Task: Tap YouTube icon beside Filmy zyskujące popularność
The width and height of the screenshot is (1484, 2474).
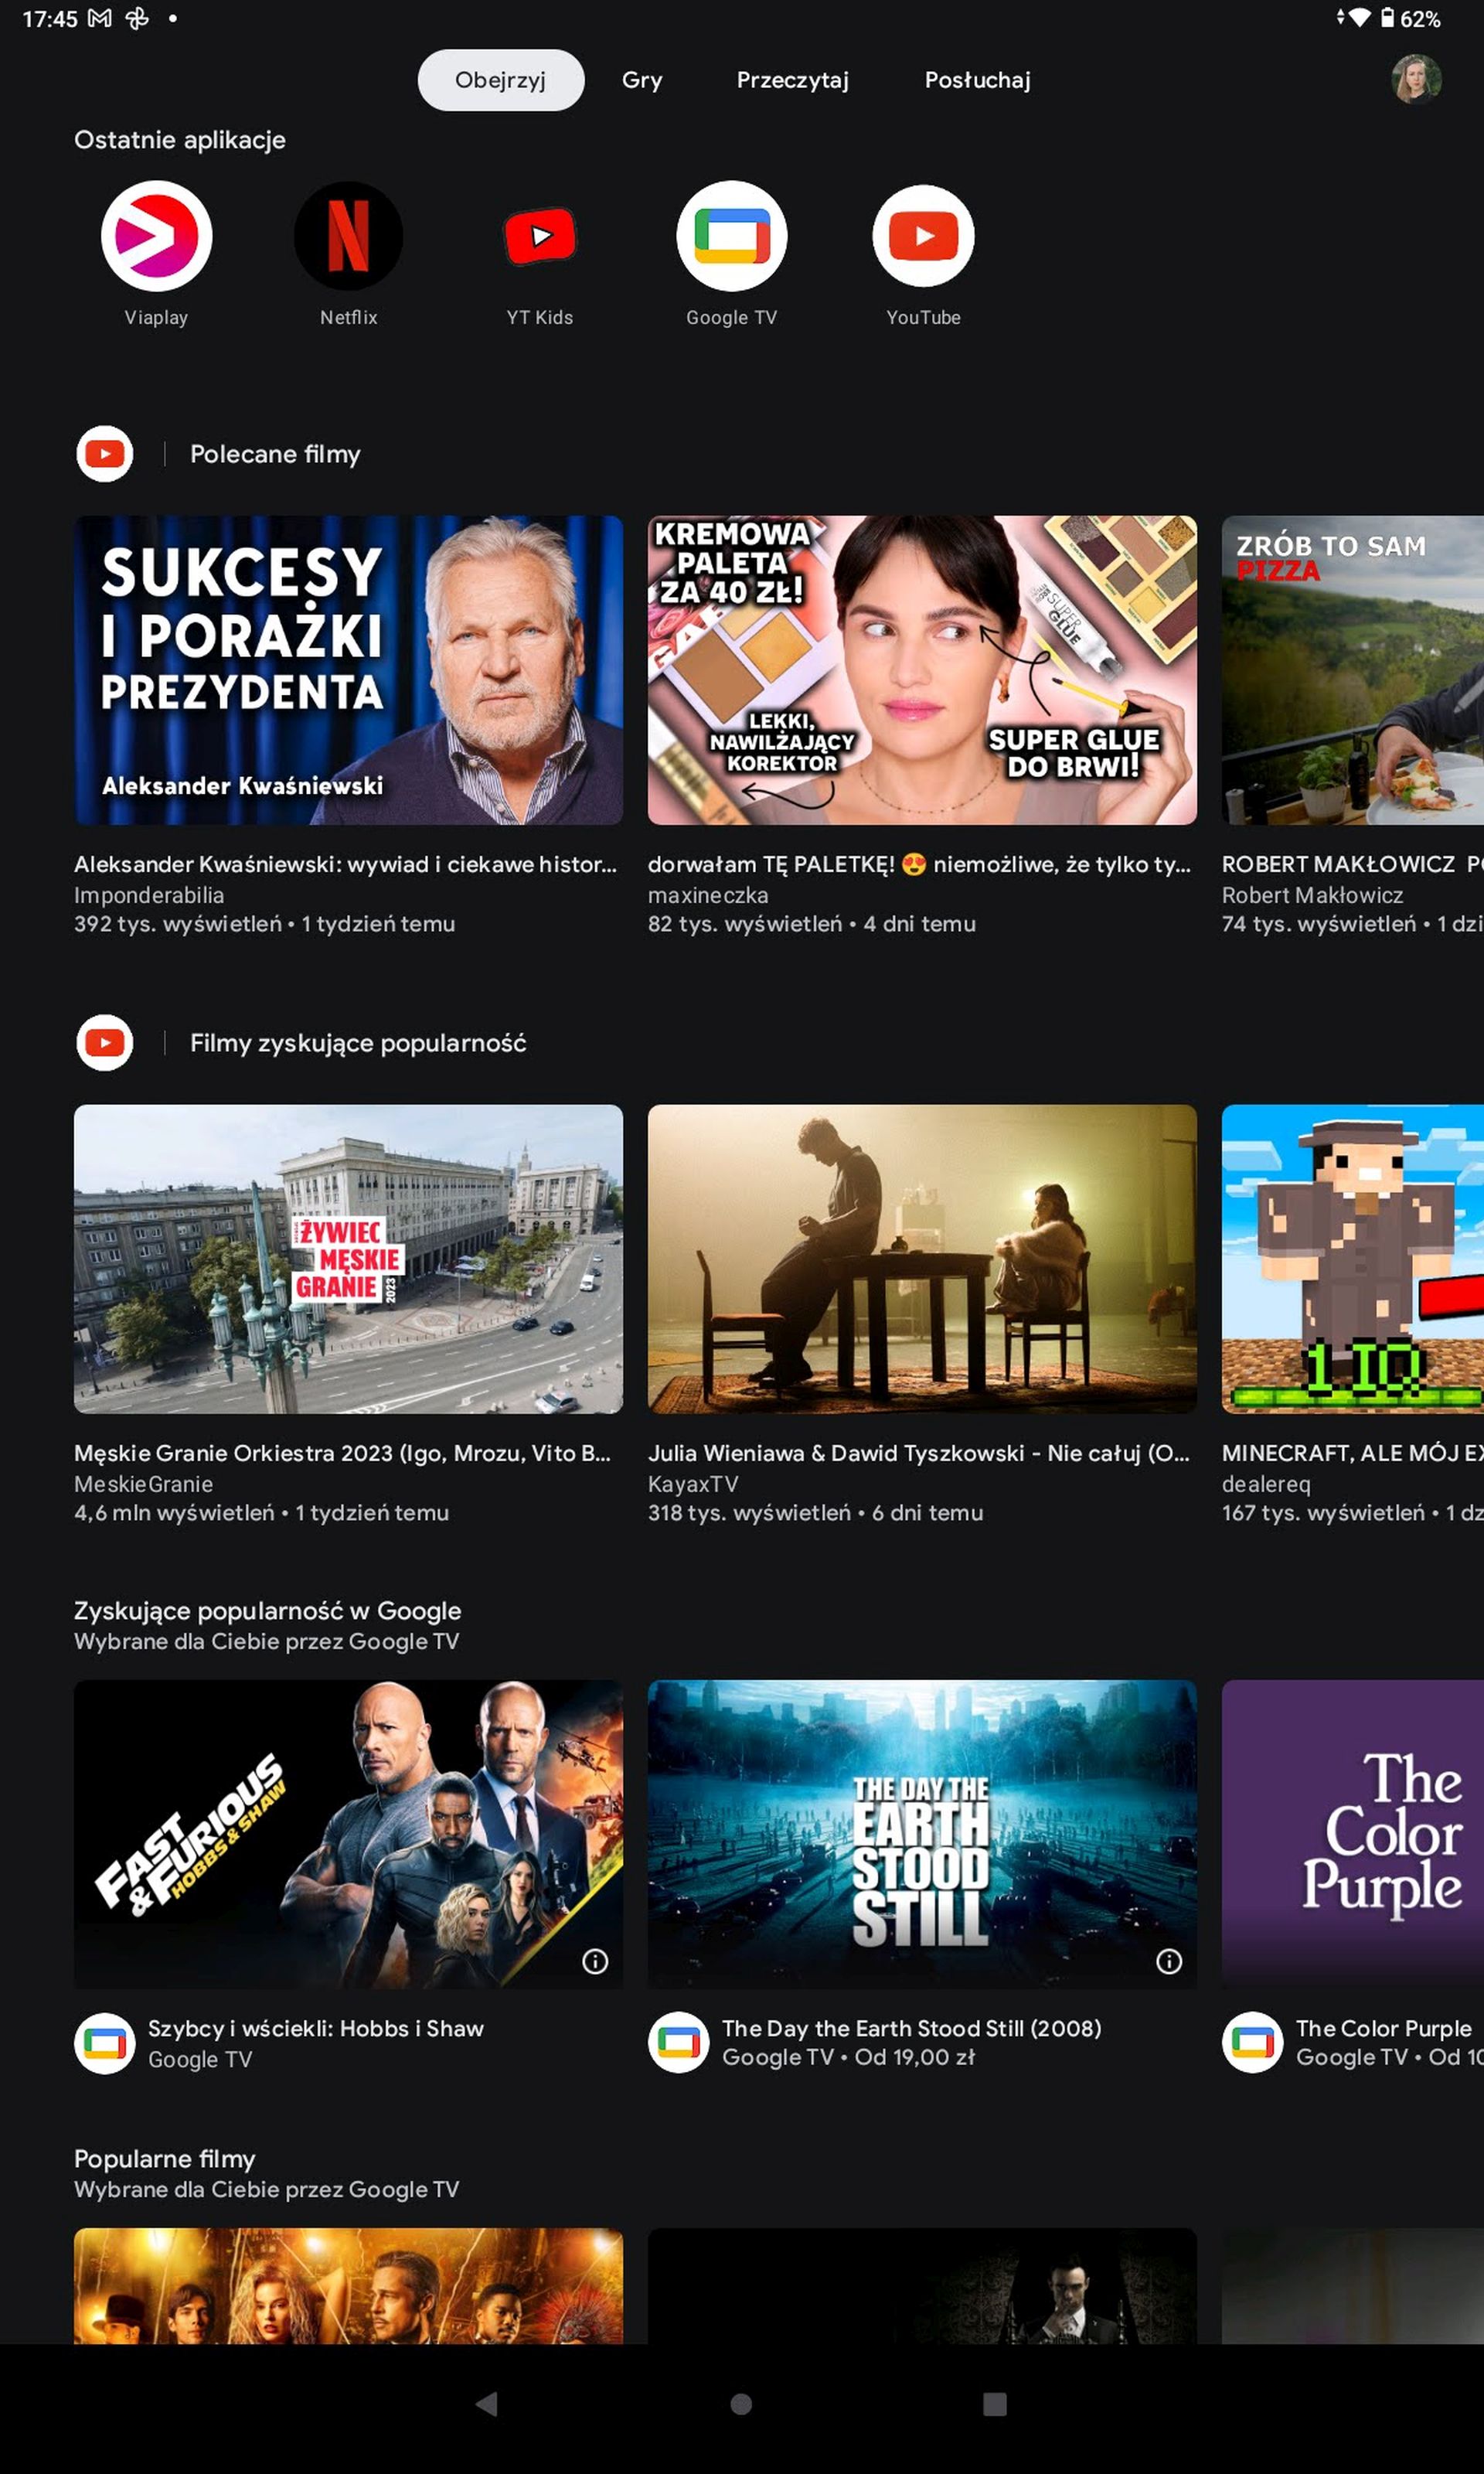Action: point(105,1043)
